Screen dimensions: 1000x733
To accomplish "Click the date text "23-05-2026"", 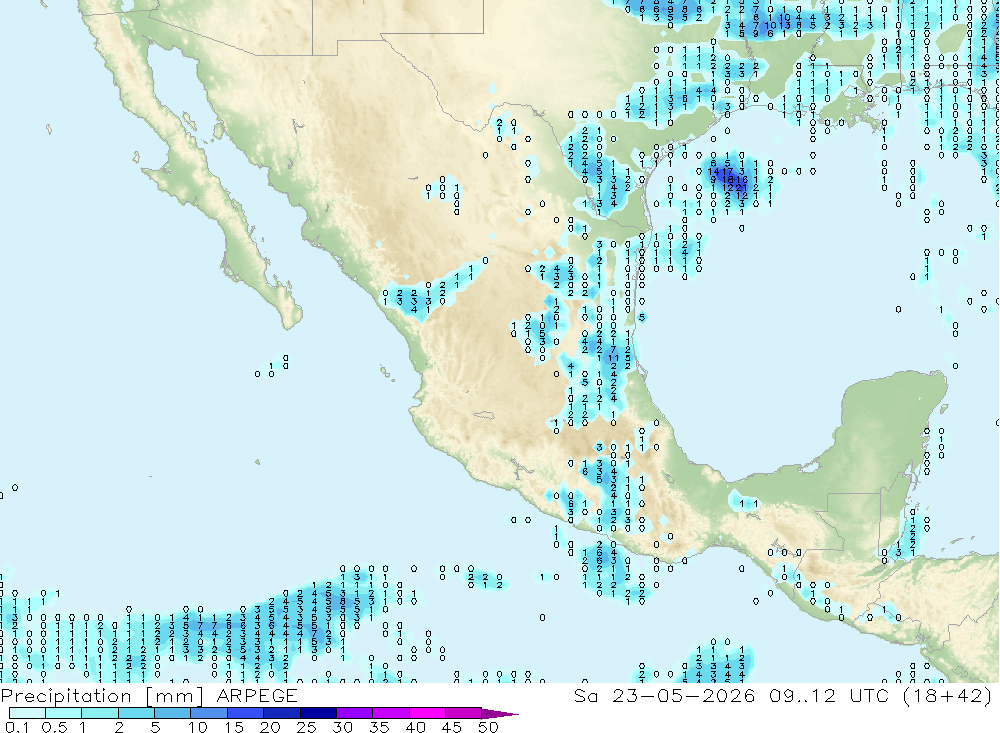I will pos(684,695).
